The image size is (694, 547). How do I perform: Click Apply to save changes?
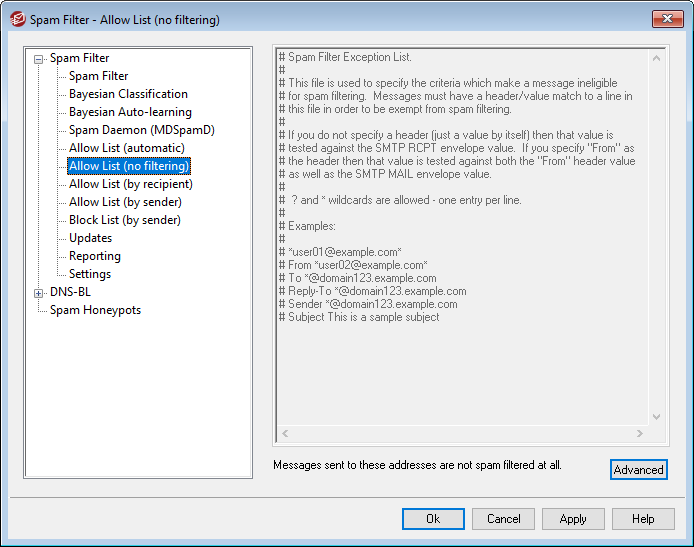click(573, 519)
